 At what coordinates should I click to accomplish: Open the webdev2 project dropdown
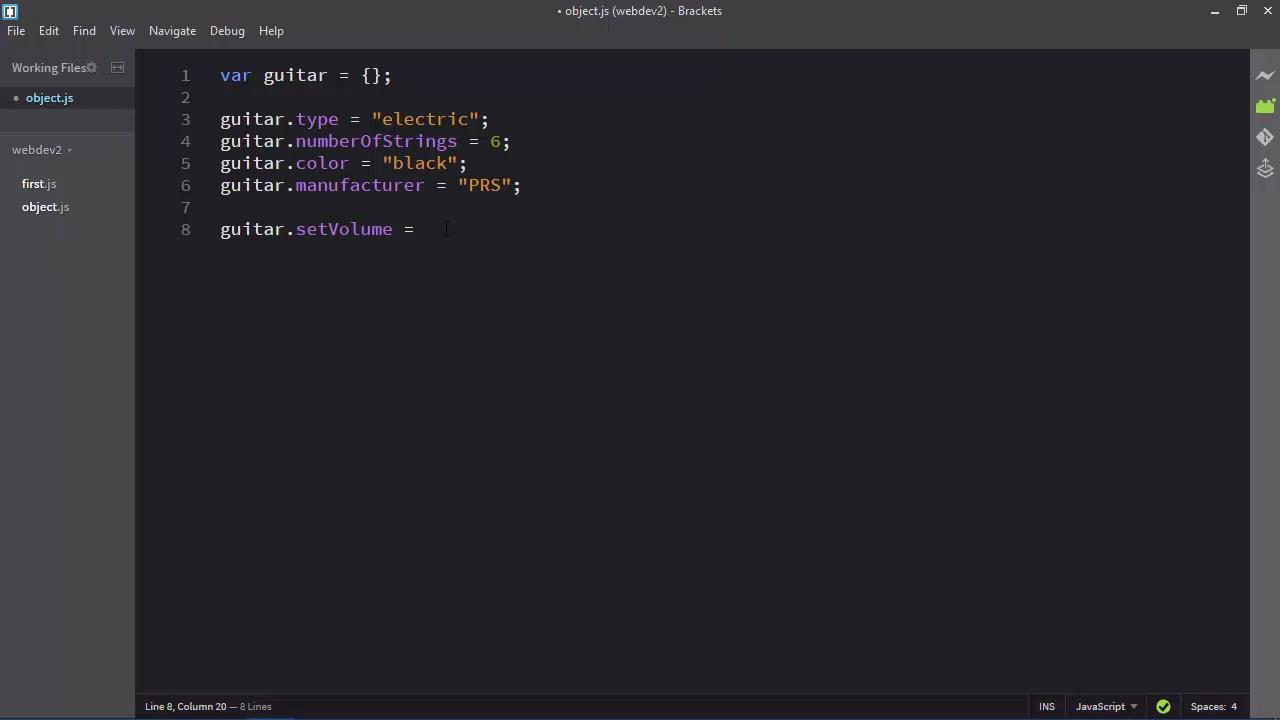point(42,150)
